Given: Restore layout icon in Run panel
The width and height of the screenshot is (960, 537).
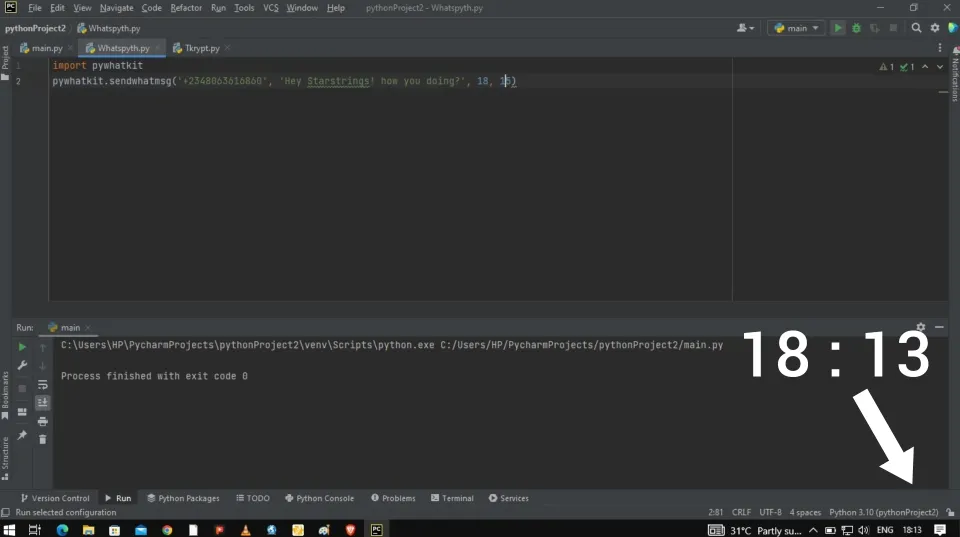Looking at the screenshot, I should click(x=22, y=411).
